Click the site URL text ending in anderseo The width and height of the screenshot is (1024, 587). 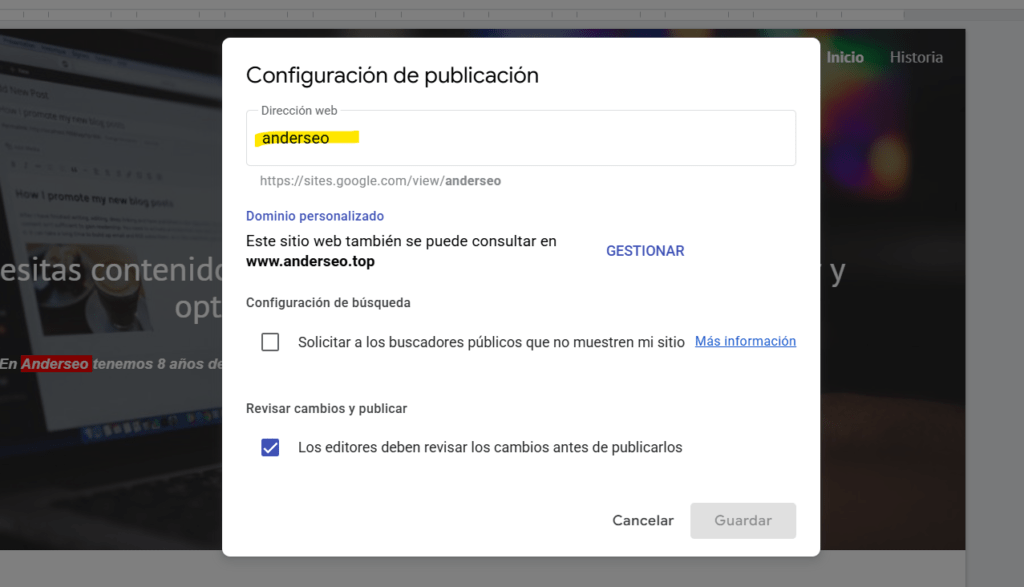coord(380,181)
